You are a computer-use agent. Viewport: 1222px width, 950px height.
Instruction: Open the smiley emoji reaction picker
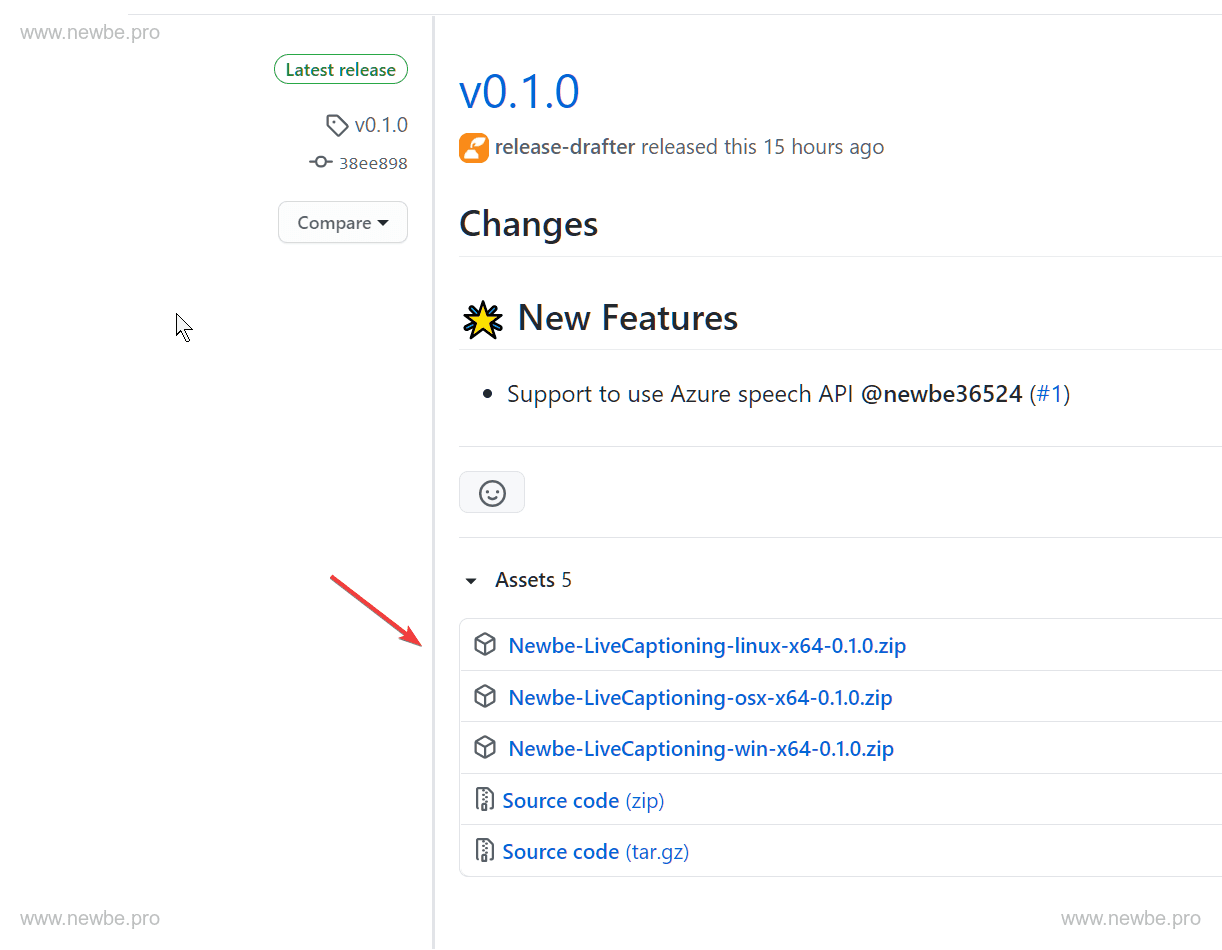click(x=492, y=493)
